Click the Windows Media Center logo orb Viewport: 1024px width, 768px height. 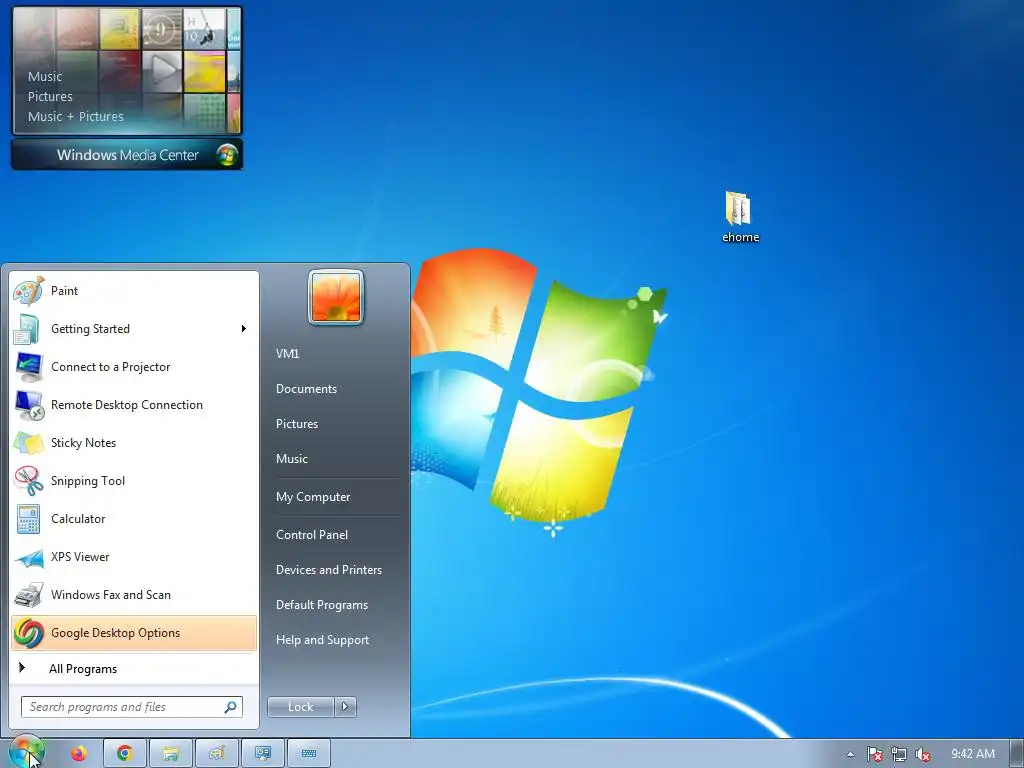point(227,155)
